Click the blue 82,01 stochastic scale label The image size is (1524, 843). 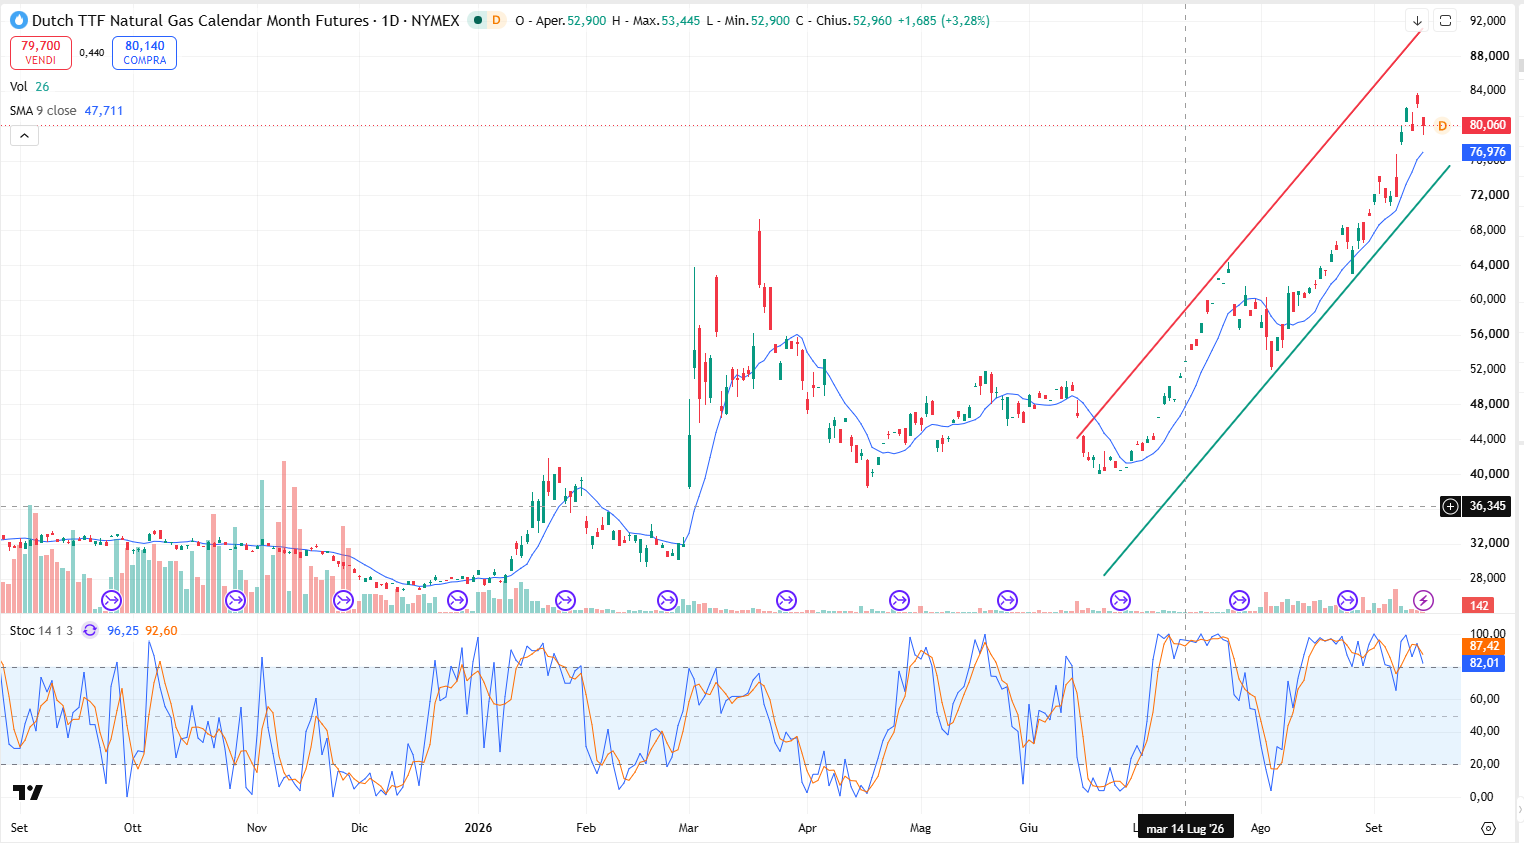pos(1484,663)
